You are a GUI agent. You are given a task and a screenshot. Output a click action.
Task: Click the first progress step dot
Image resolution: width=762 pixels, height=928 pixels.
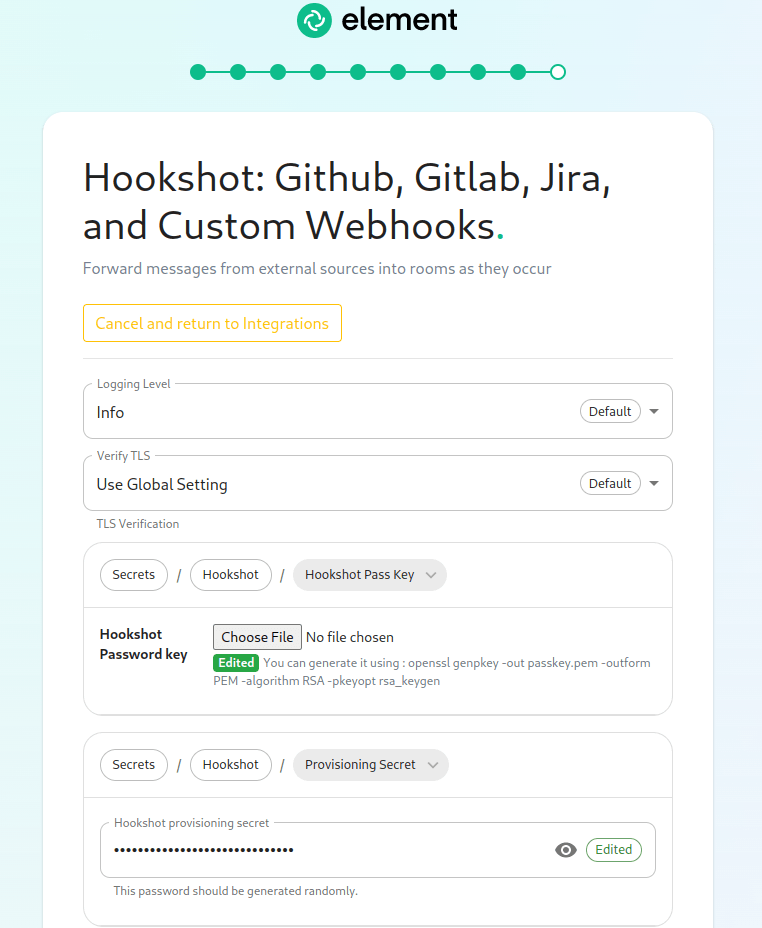(198, 72)
